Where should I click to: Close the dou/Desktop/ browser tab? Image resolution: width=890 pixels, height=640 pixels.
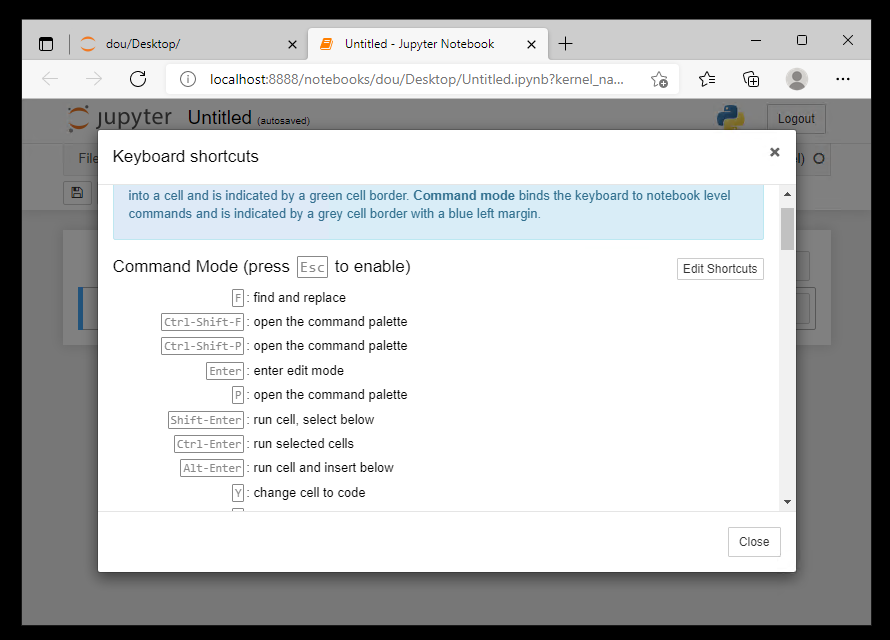pos(293,44)
